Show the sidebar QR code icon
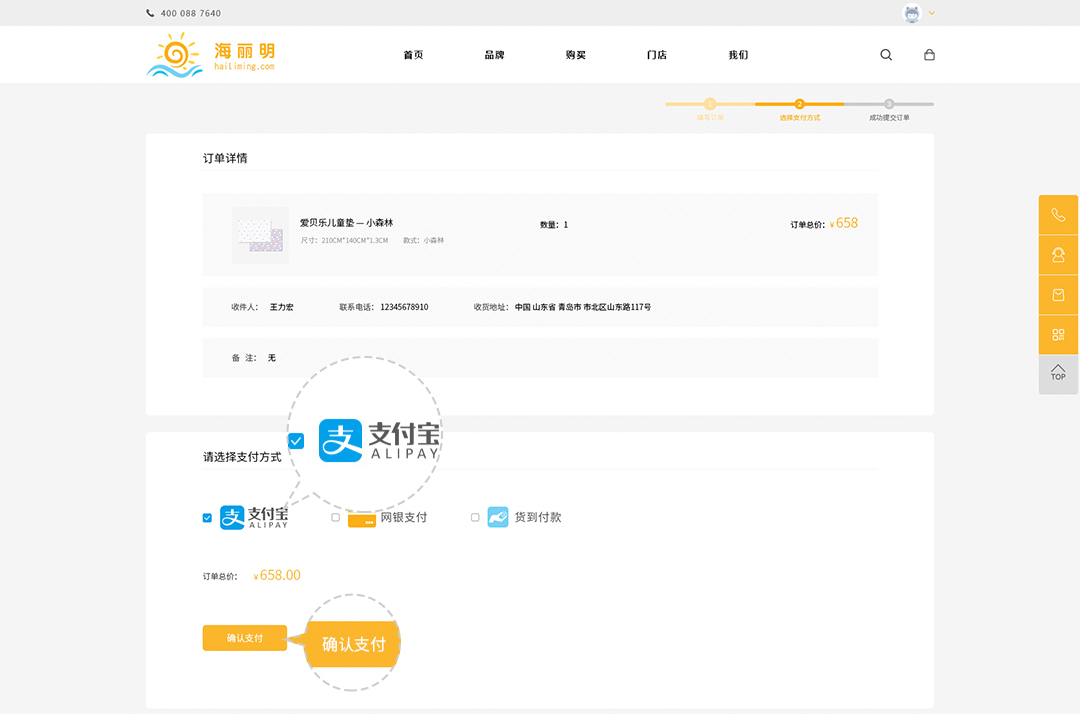Image resolution: width=1080 pixels, height=714 pixels. (x=1059, y=335)
